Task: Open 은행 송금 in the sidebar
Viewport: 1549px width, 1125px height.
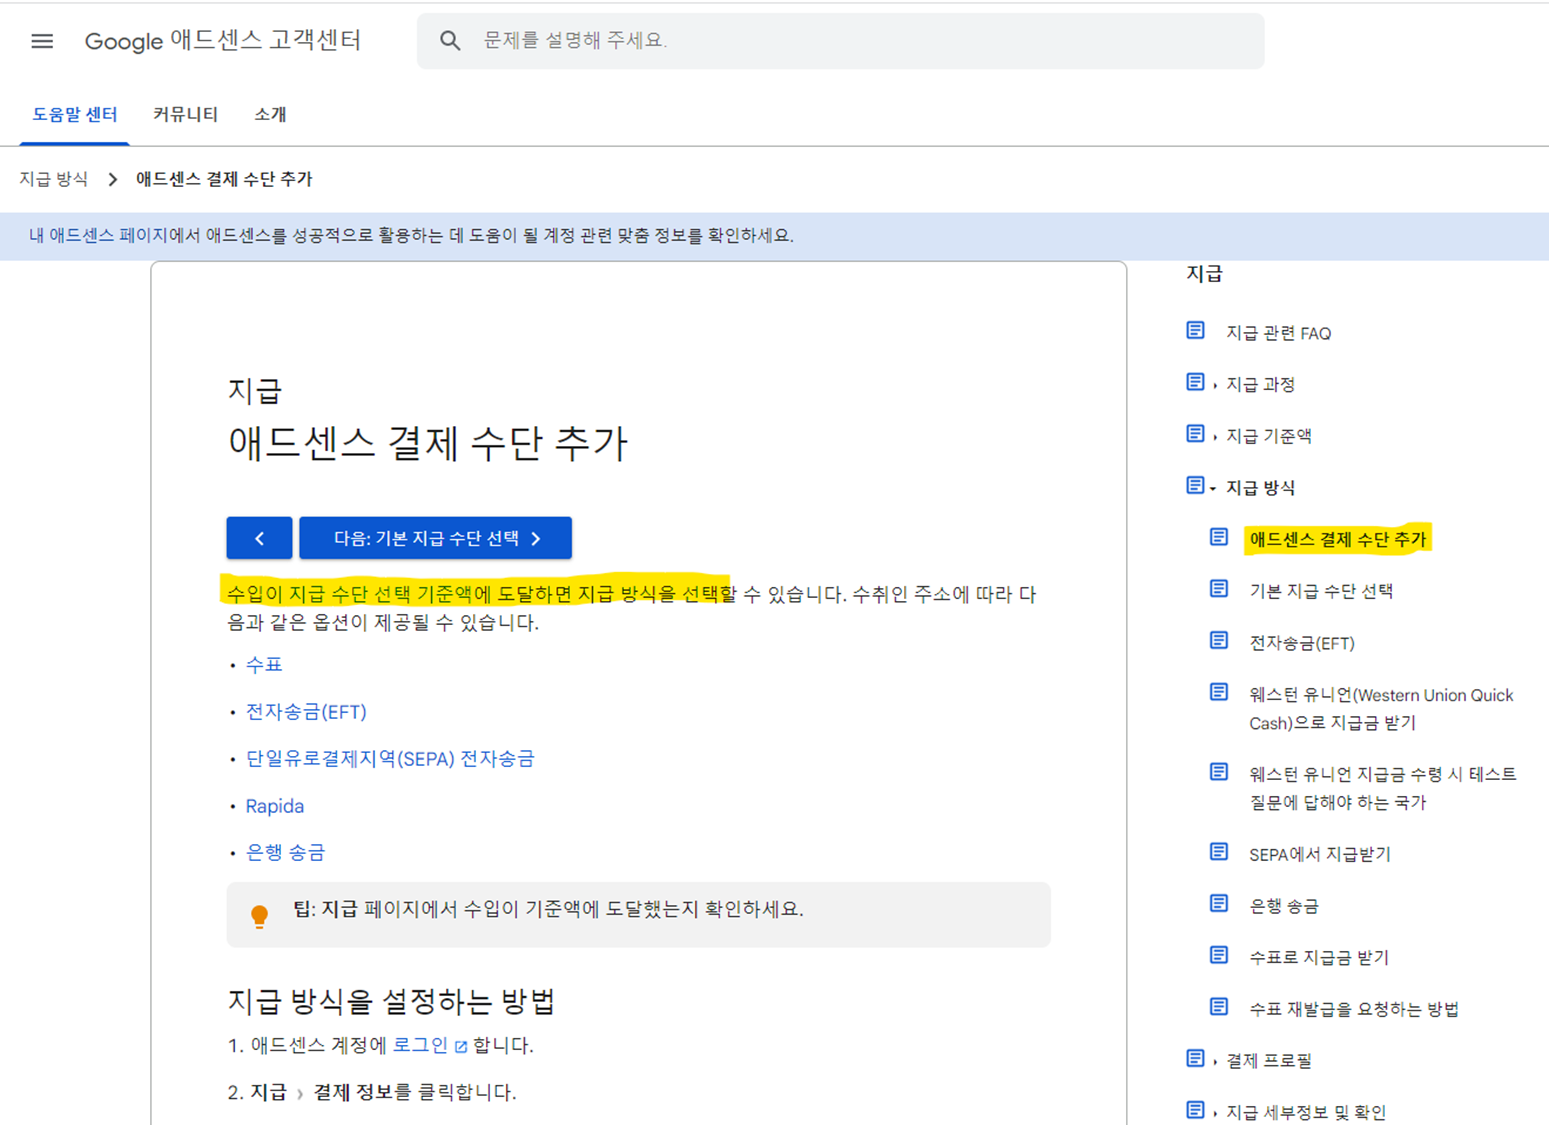Action: (x=1284, y=906)
